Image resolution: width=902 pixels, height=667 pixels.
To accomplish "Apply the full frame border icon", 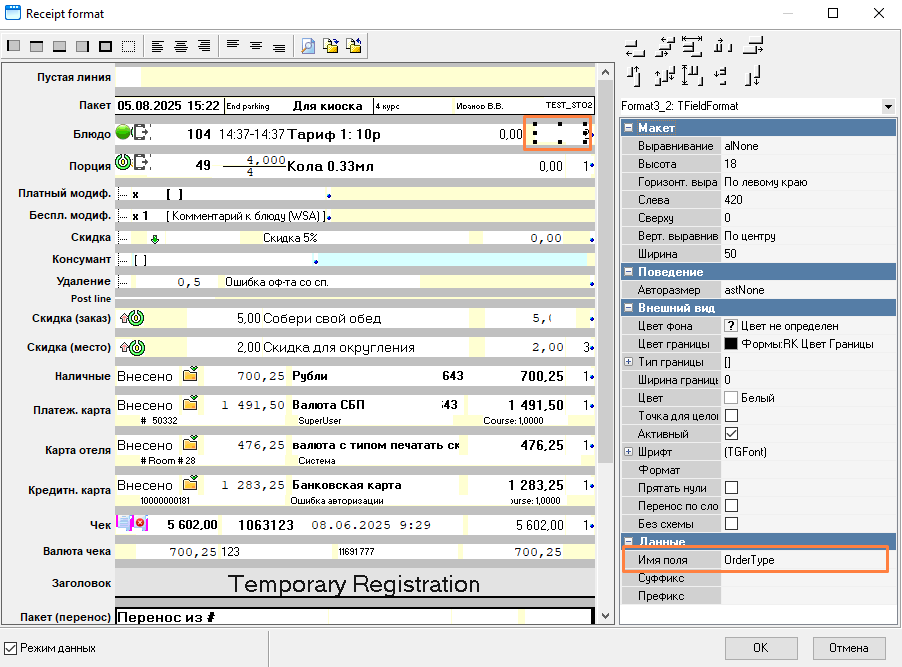I will click(105, 46).
